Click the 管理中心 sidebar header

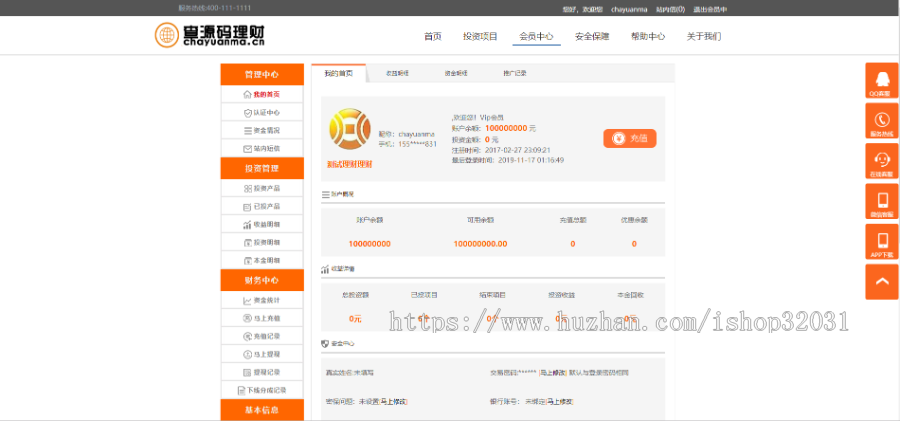pos(262,74)
